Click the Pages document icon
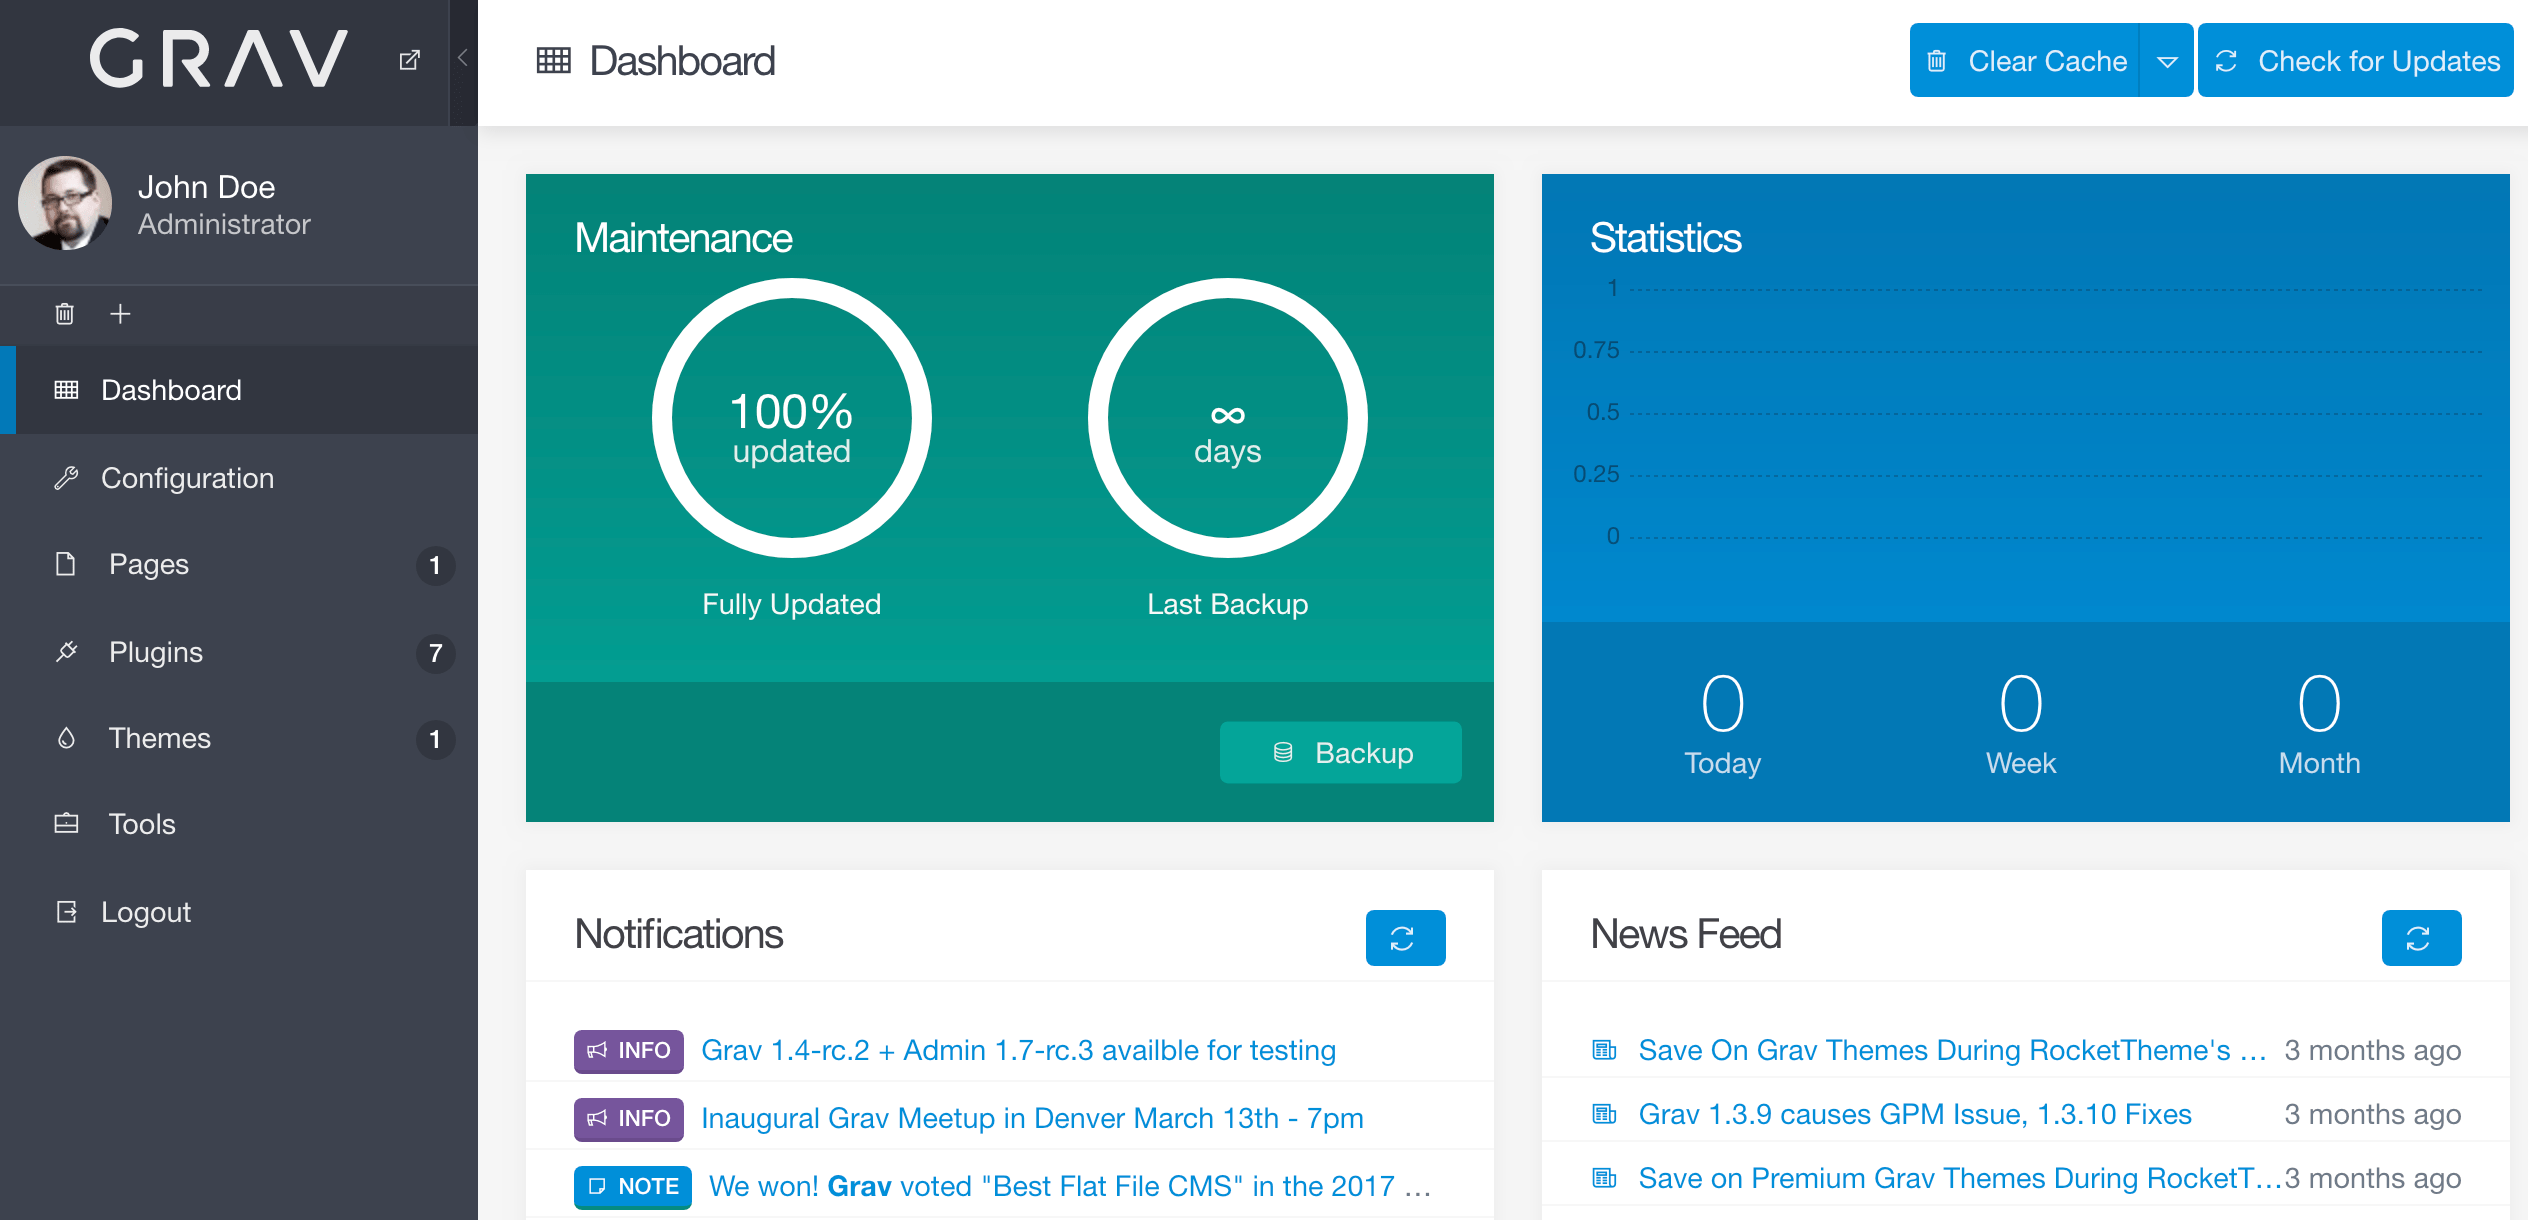This screenshot has width=2528, height=1220. (x=66, y=564)
